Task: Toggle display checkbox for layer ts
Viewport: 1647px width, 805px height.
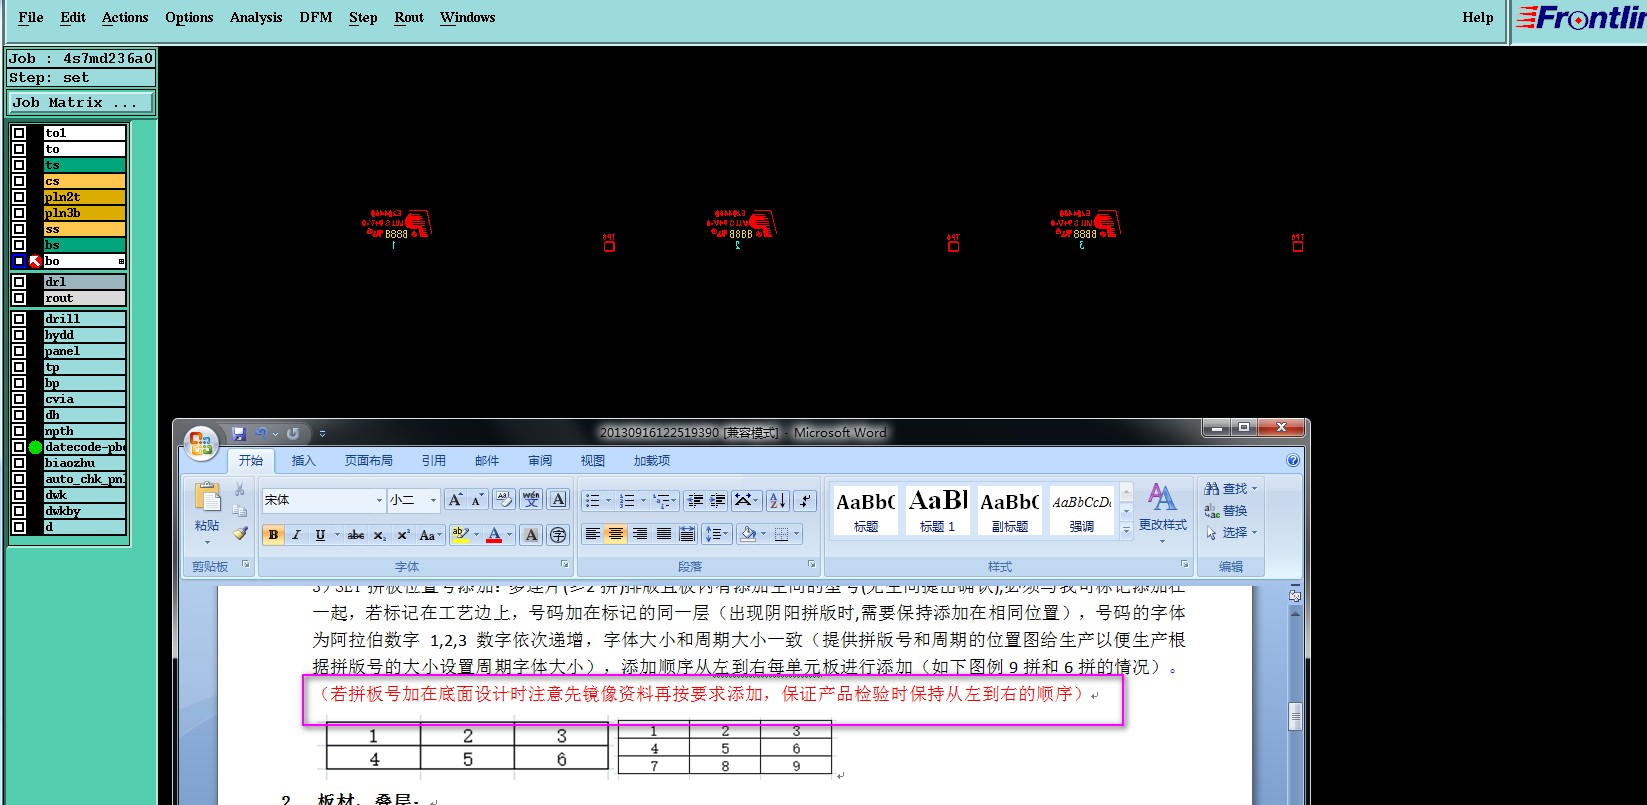Action: (x=19, y=165)
